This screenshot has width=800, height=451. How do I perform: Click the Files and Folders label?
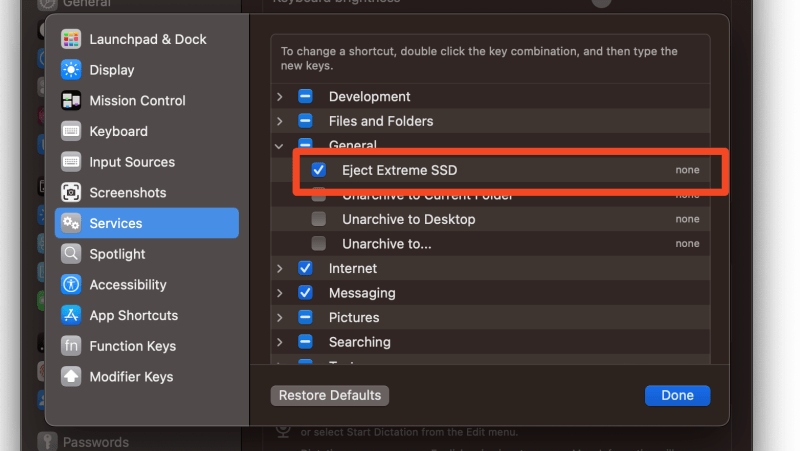(x=381, y=121)
